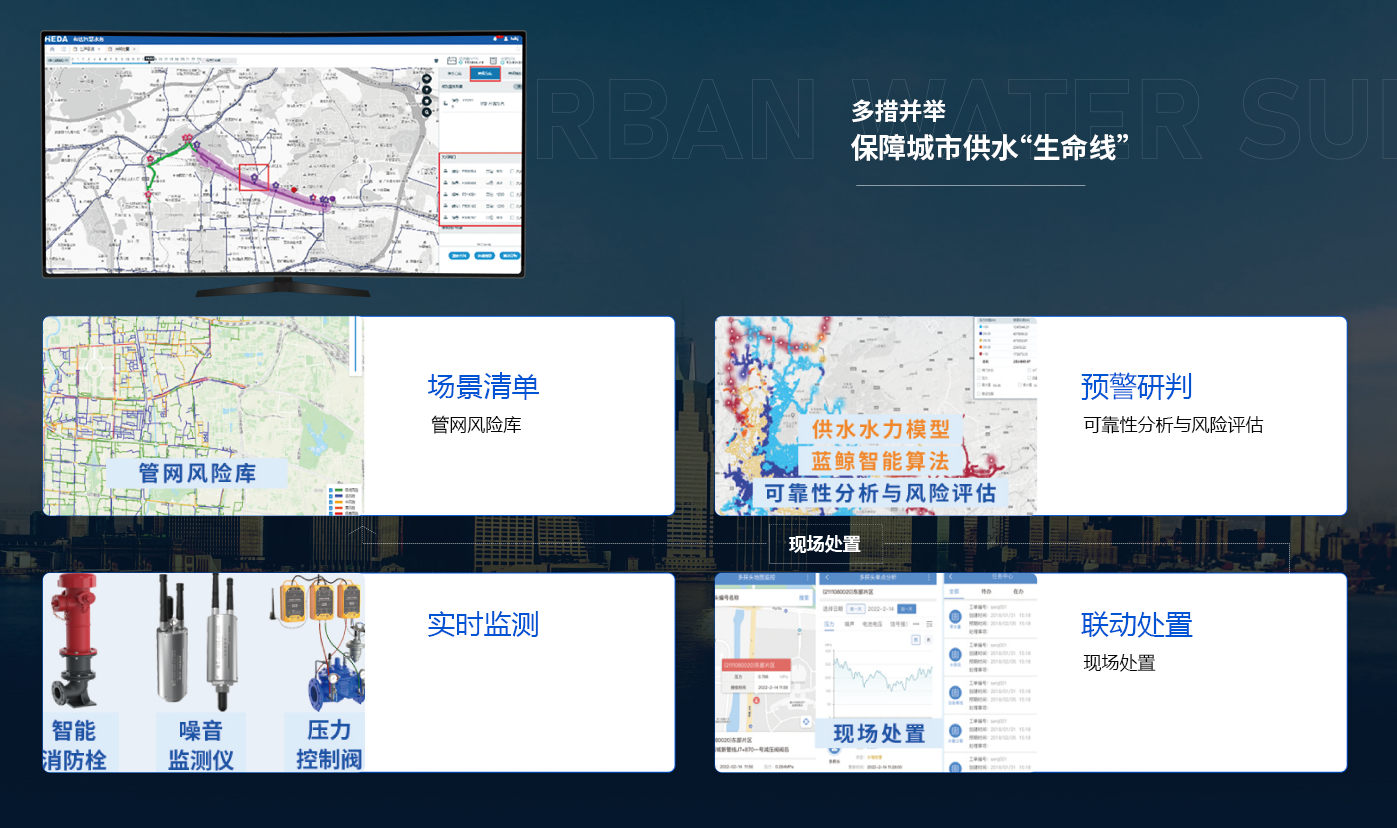Click the 2022-2-14 date field
This screenshot has width=1397, height=828.
tap(880, 608)
